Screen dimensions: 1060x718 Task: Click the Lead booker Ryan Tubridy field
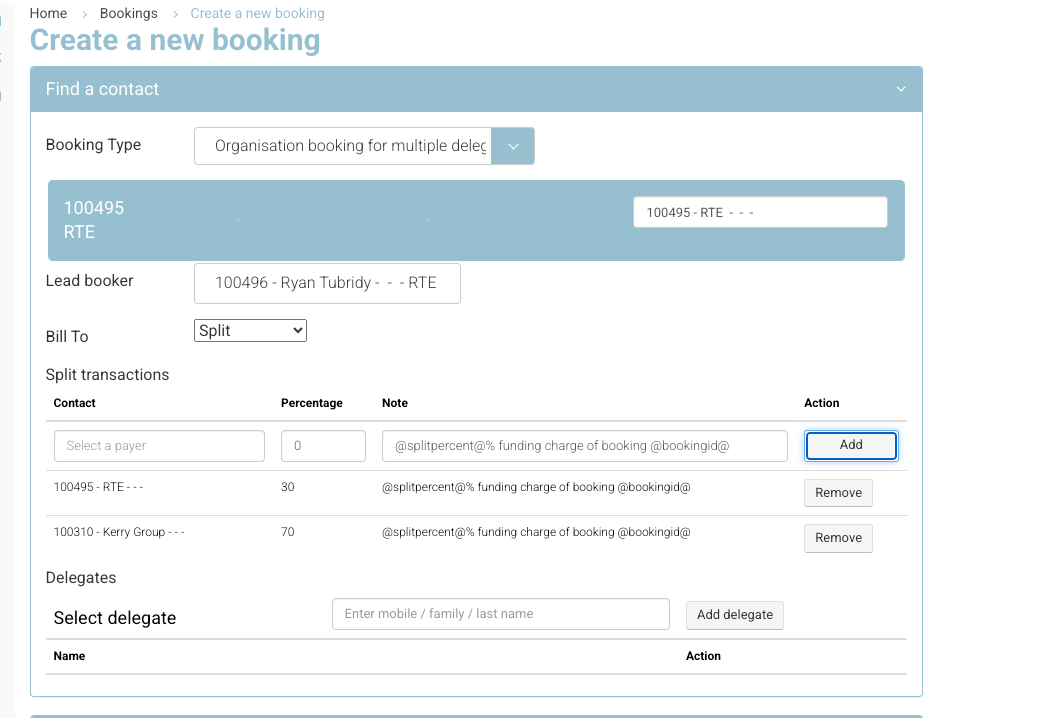(327, 283)
